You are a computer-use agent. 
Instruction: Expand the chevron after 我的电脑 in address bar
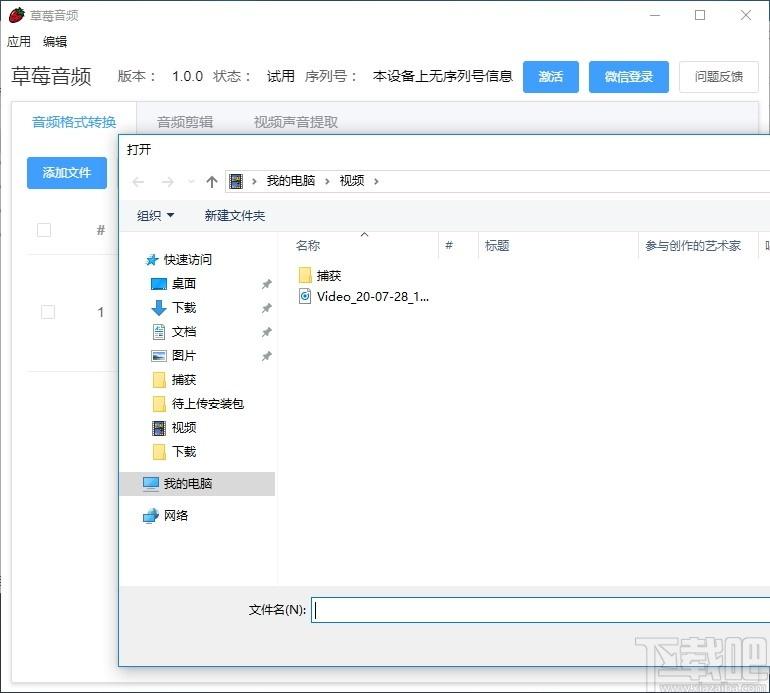coord(327,182)
